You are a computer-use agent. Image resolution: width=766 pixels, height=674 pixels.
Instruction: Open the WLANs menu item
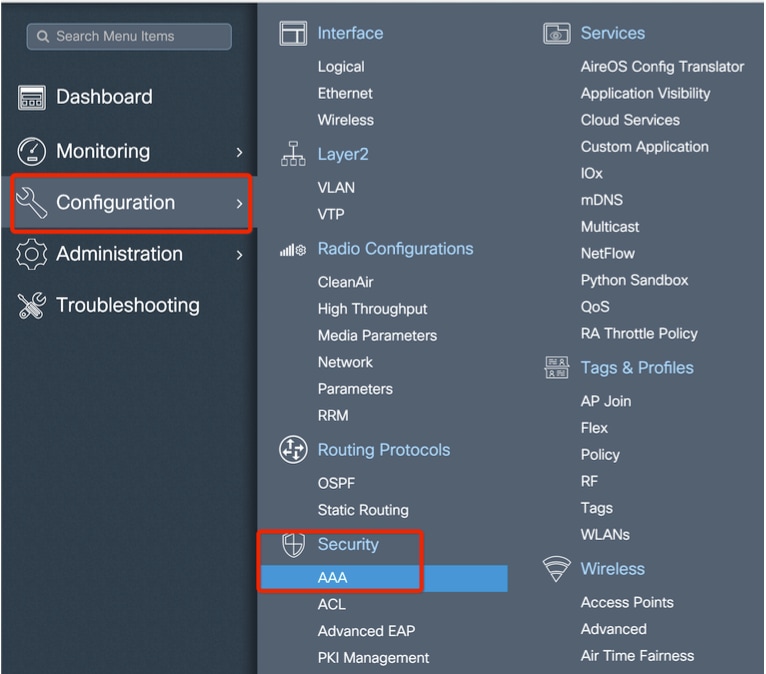click(605, 535)
